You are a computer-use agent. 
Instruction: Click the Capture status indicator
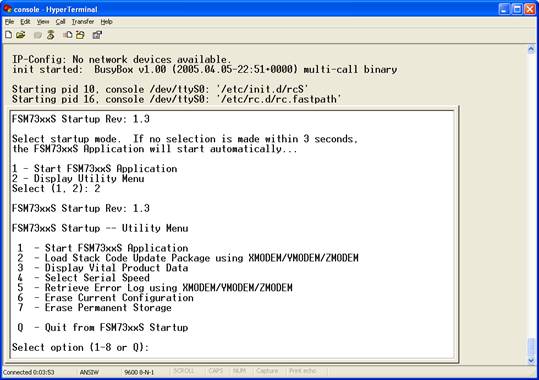(x=267, y=371)
